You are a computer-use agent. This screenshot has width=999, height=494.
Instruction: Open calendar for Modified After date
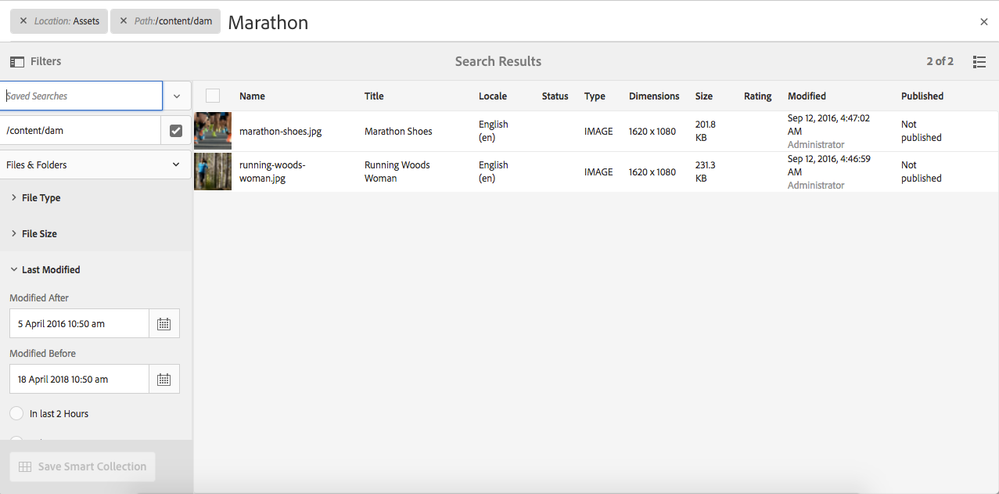click(164, 324)
